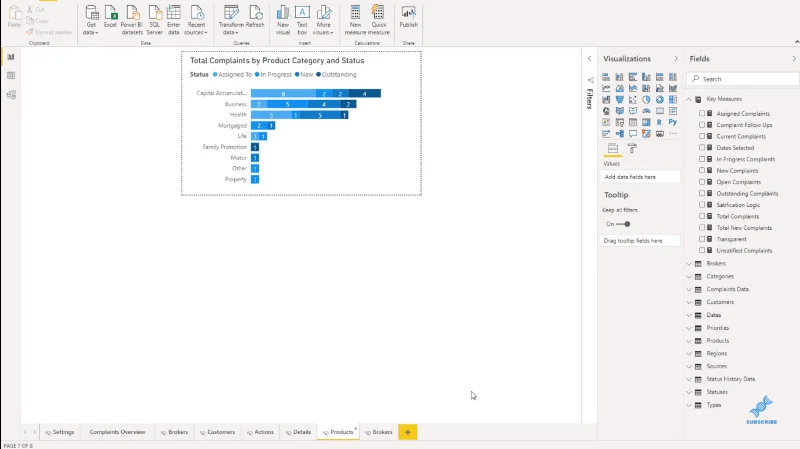Choose the Area chart visualization
This screenshot has height=449, width=800.
click(x=619, y=88)
